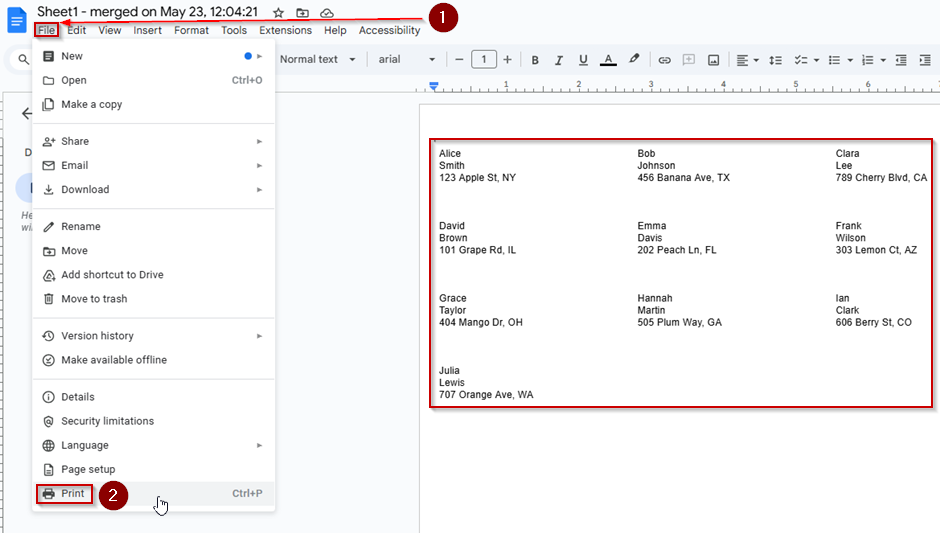Select Rename in the File menu
Screen dimensions: 940x533
click(x=153, y=226)
